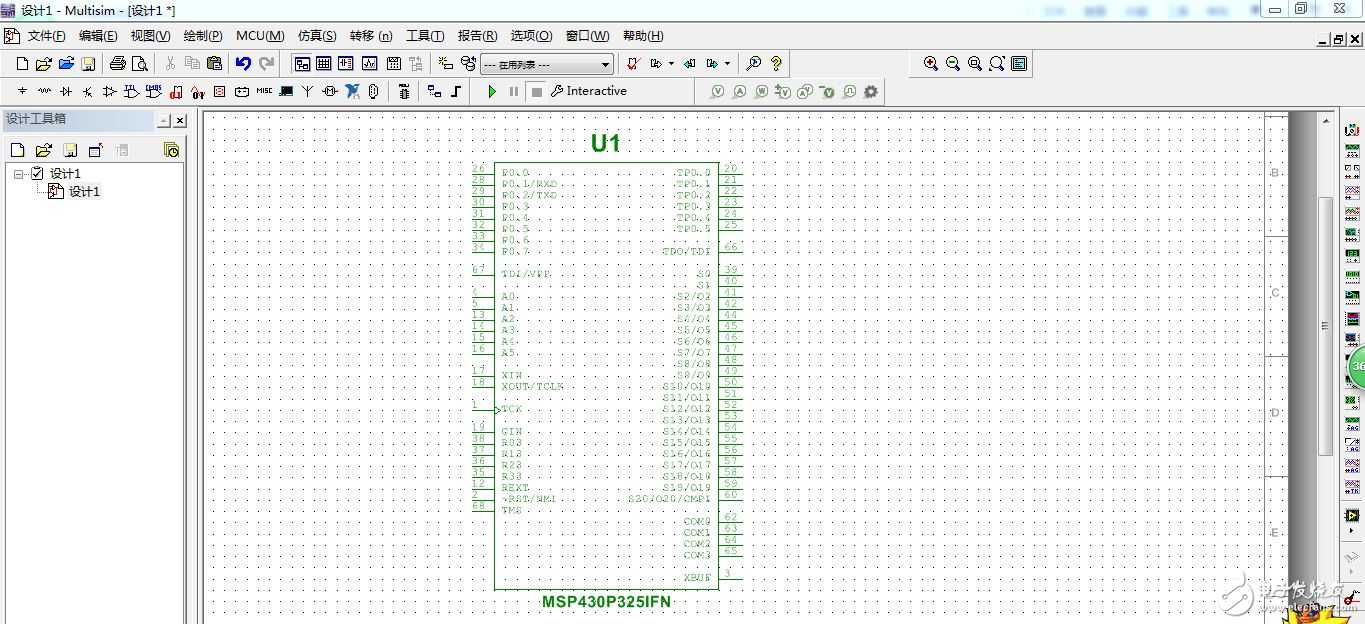Select the 设计1 schematic sheet in tree
The image size is (1365, 624).
click(x=84, y=191)
